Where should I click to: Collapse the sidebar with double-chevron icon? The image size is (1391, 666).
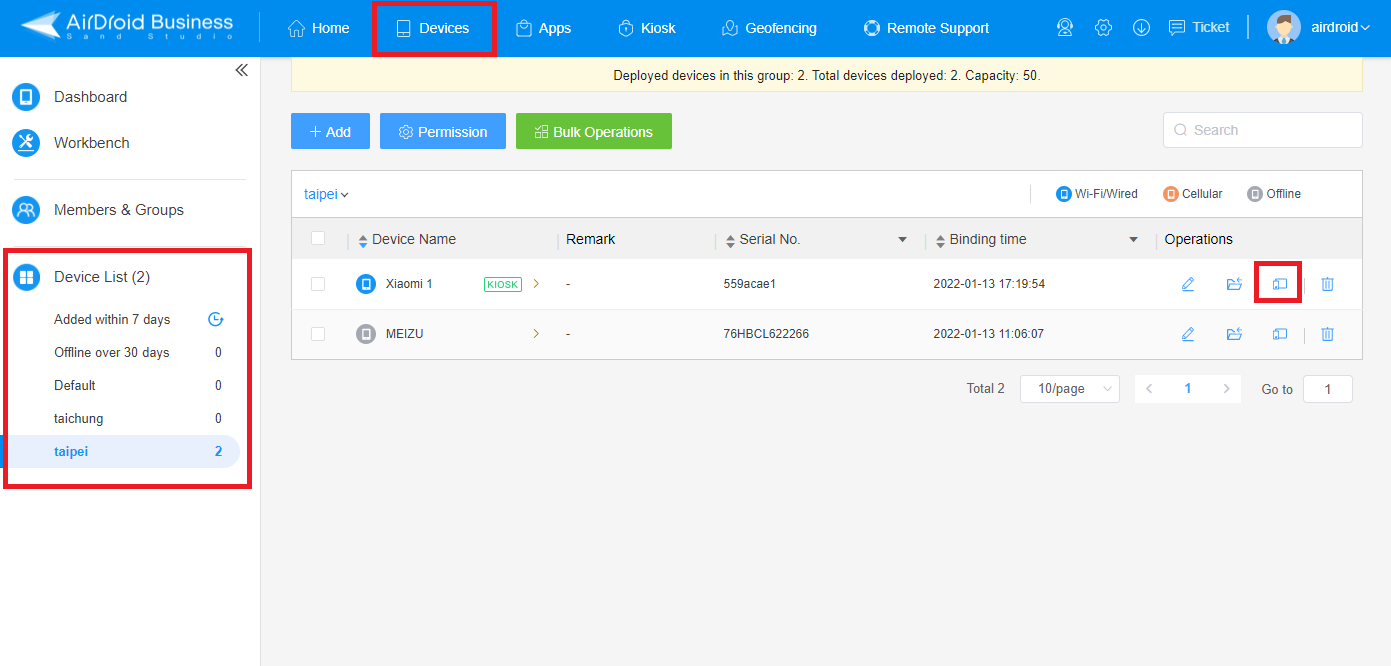pos(241,70)
